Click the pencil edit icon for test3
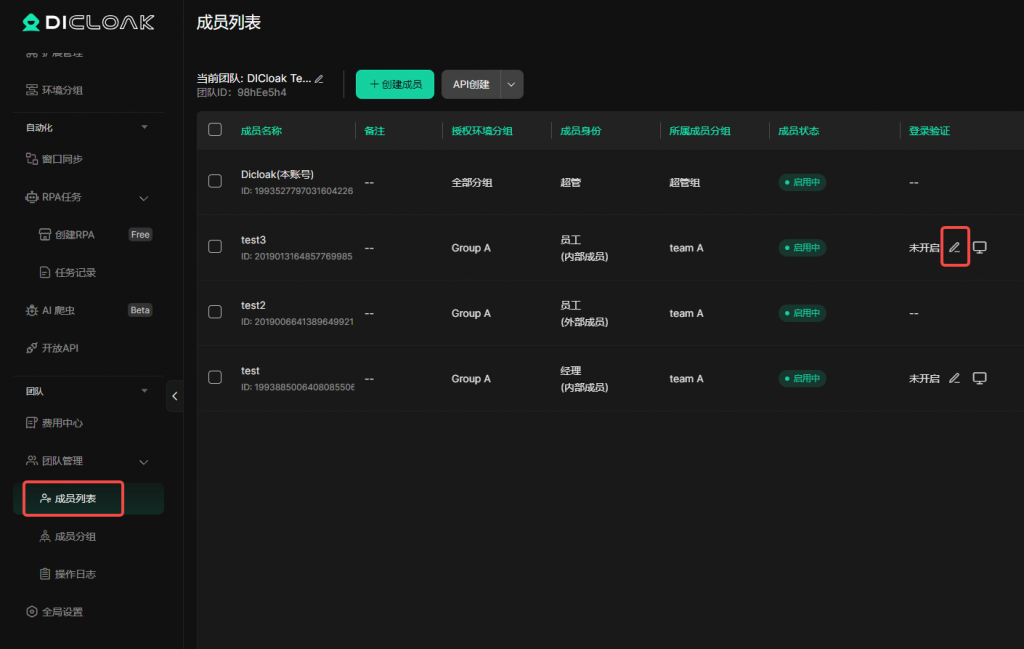The height and width of the screenshot is (649, 1024). pyautogui.click(x=954, y=248)
